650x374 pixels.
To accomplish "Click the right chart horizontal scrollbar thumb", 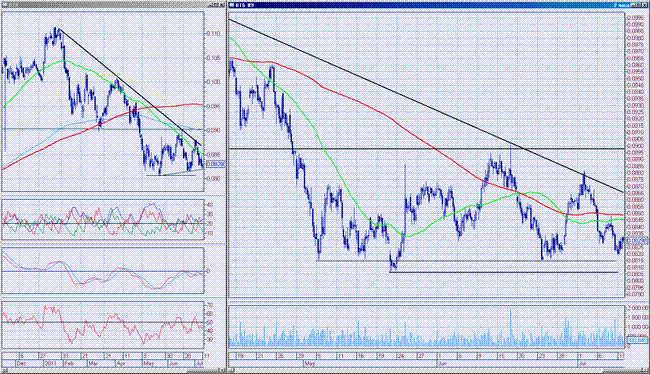I will [x=621, y=370].
